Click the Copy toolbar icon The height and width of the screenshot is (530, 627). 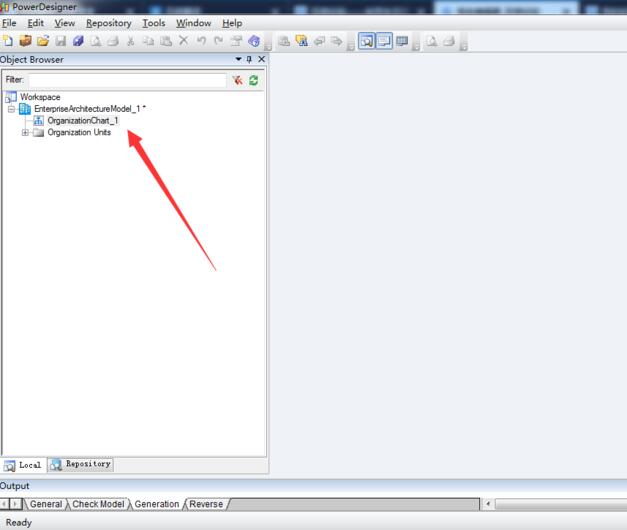[148, 41]
